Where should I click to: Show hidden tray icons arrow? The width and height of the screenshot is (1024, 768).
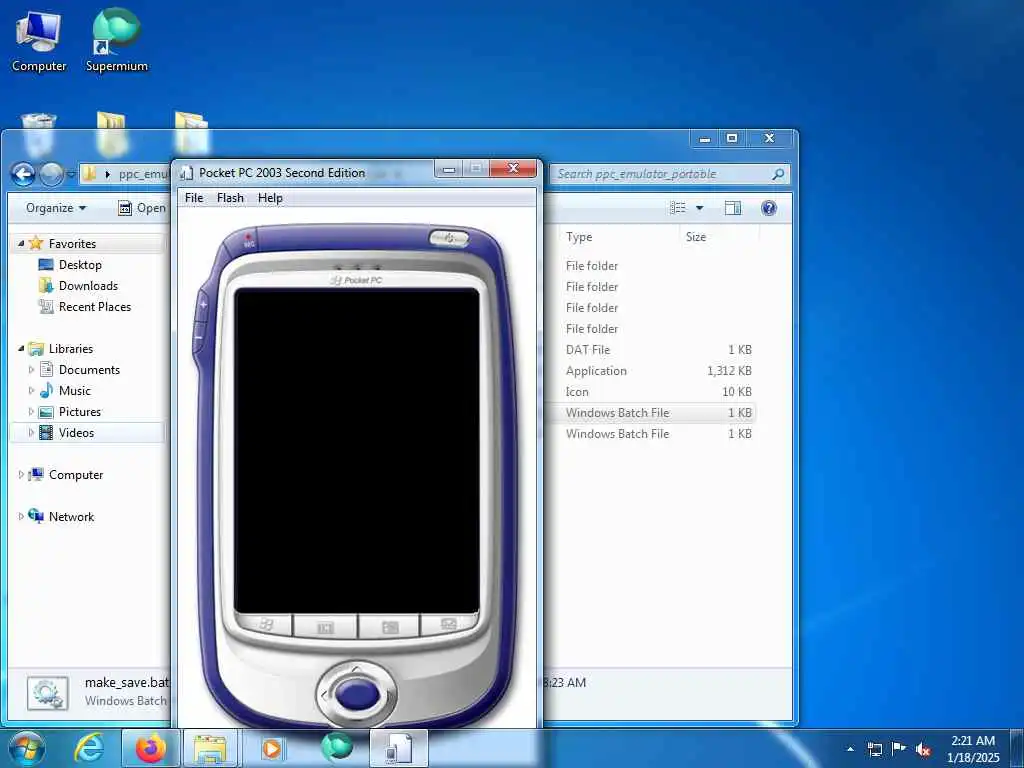click(850, 749)
